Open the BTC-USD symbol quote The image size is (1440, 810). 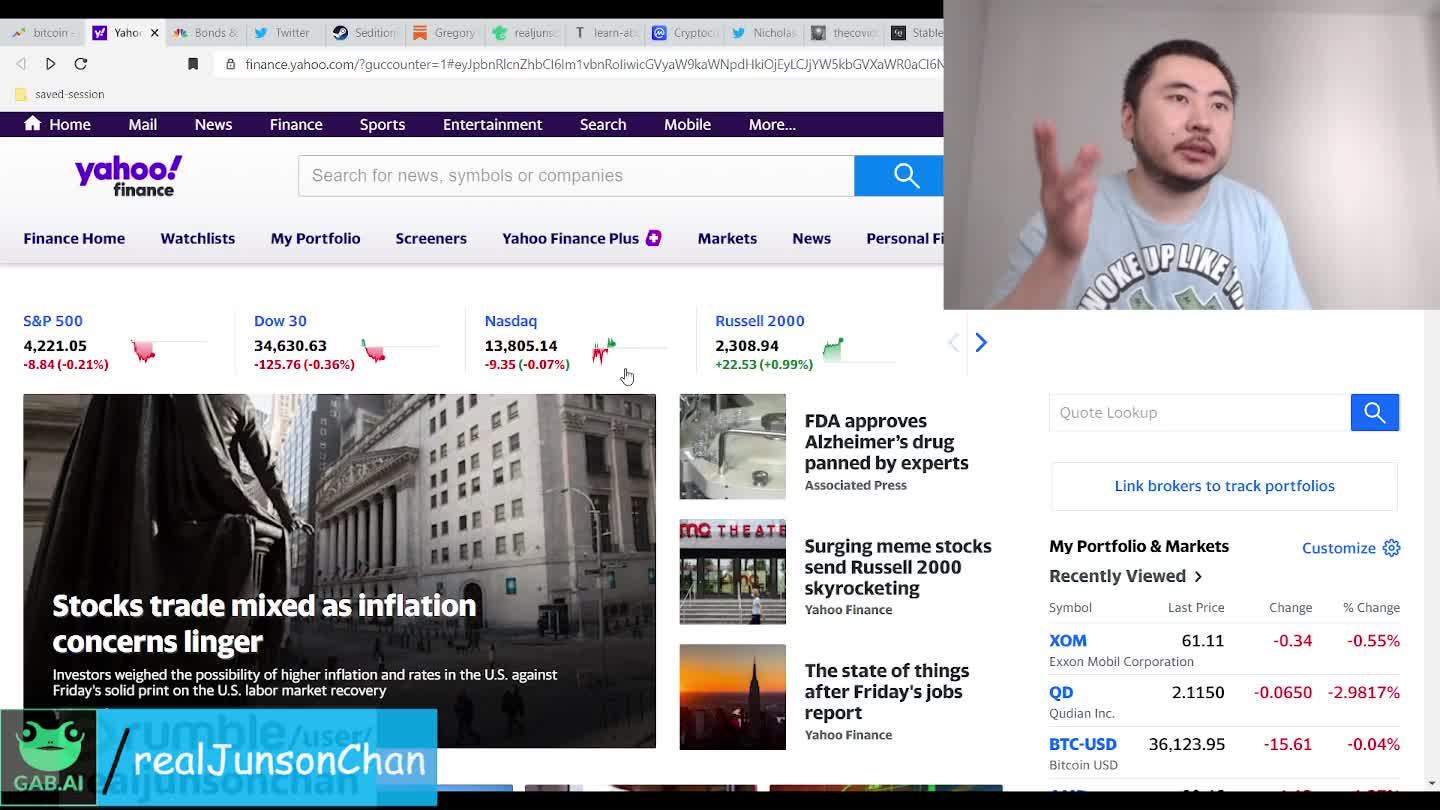pos(1082,744)
